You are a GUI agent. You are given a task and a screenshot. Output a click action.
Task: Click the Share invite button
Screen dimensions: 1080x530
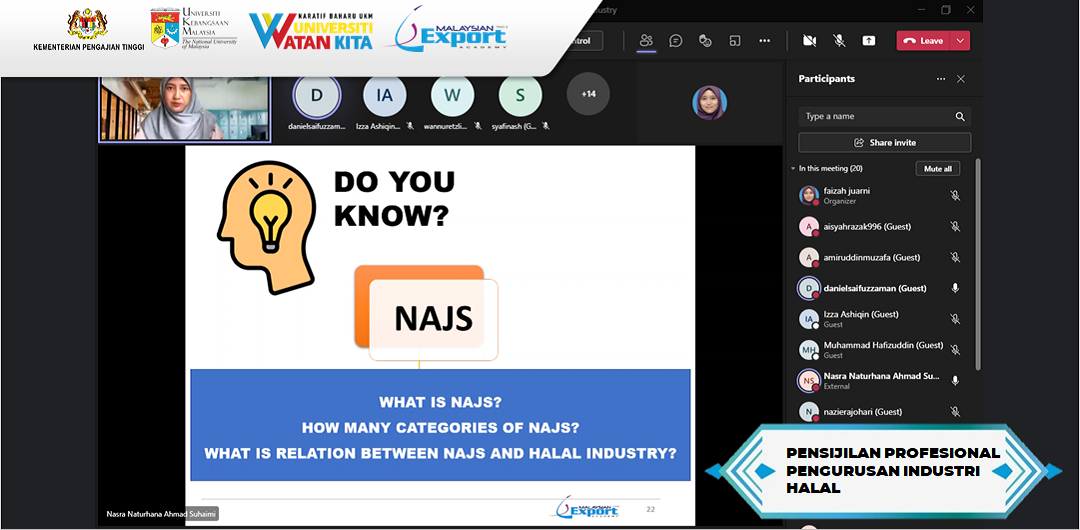(884, 143)
